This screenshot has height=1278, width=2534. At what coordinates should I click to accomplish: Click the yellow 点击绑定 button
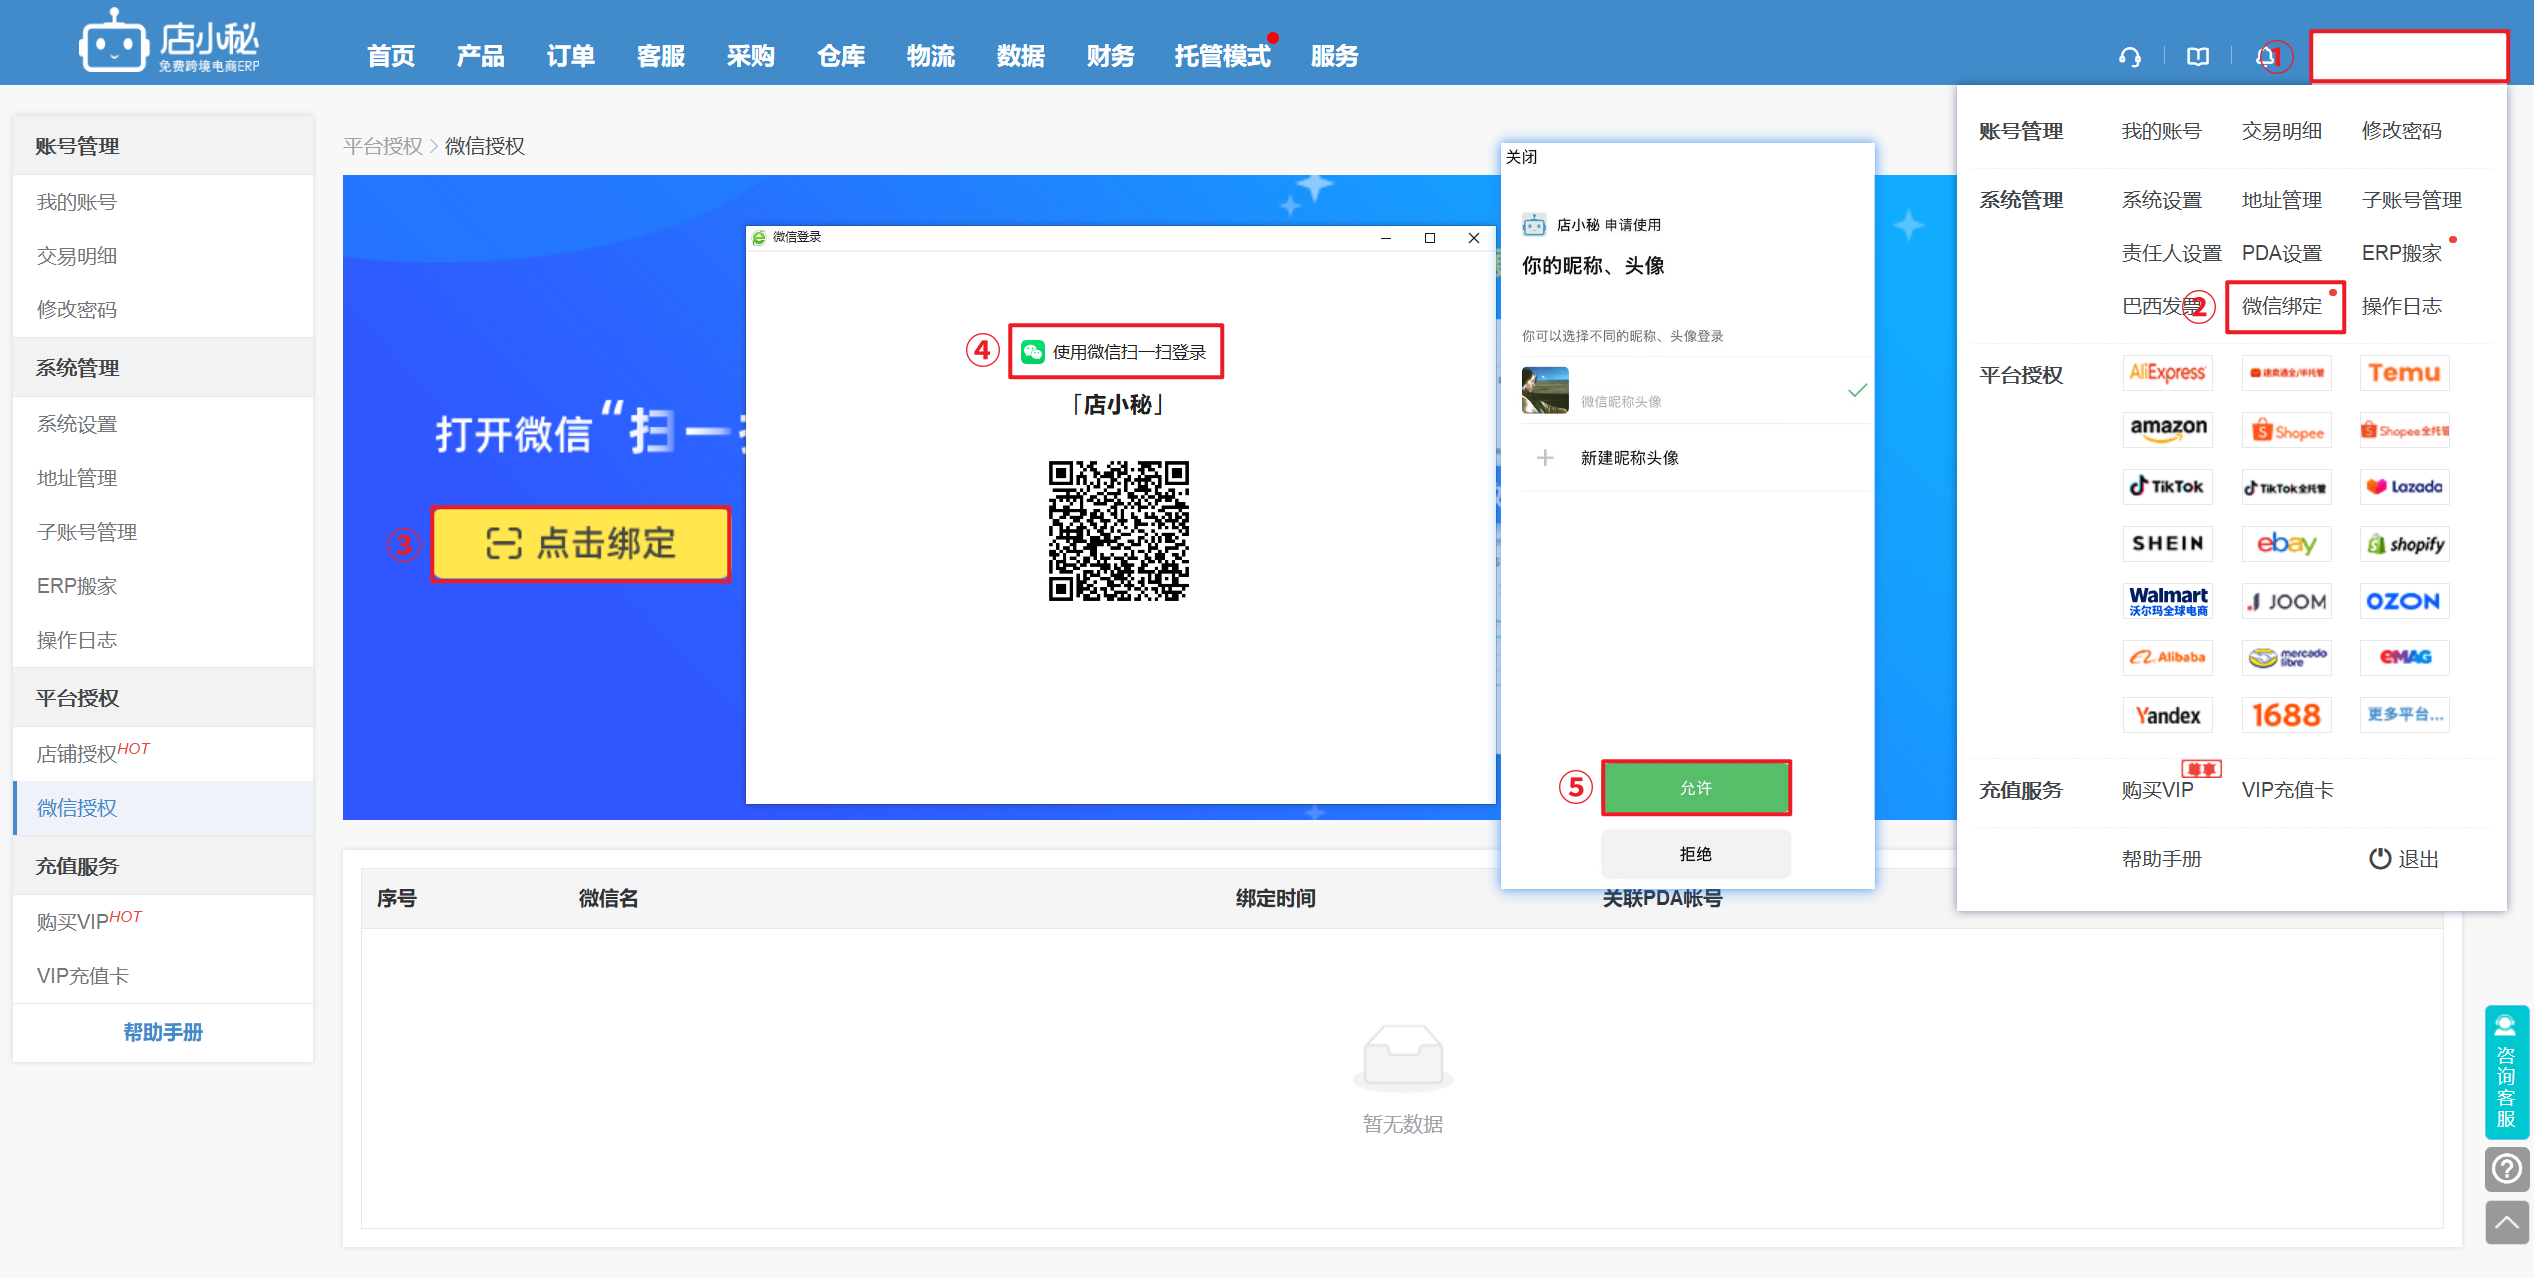click(x=580, y=544)
